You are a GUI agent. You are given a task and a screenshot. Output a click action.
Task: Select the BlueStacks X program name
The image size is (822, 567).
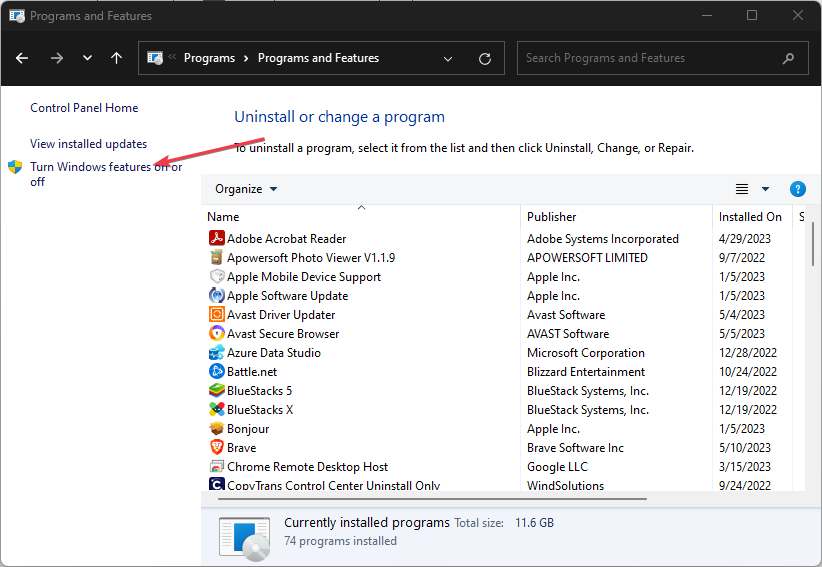pyautogui.click(x=260, y=409)
